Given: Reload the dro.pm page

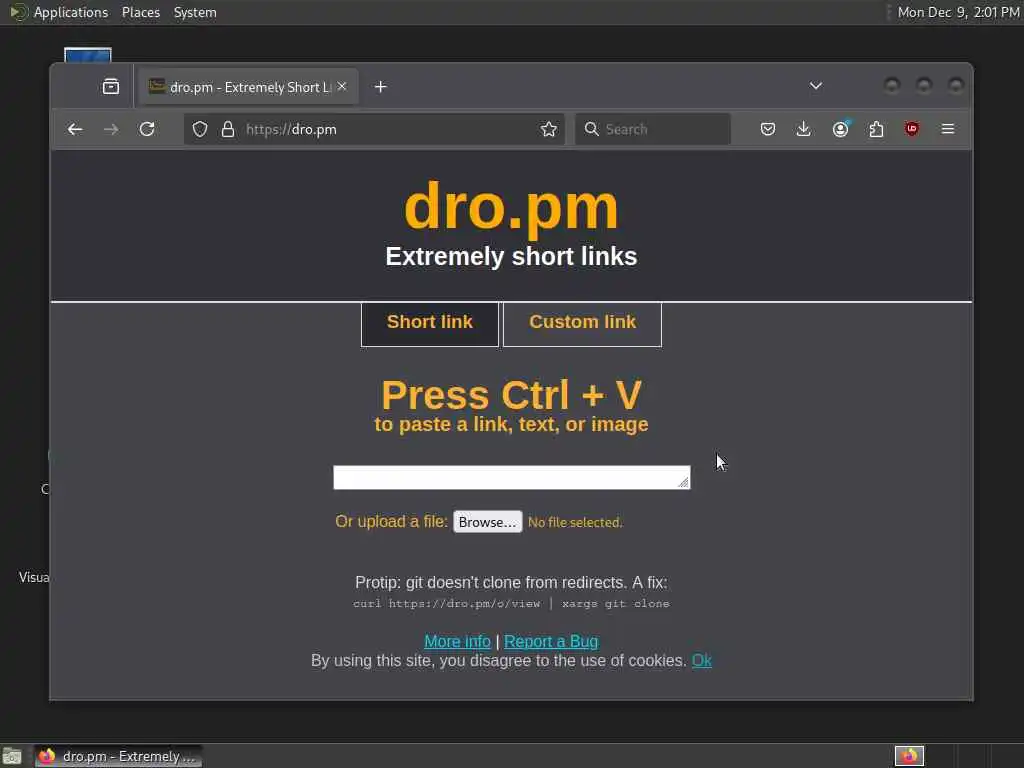Looking at the screenshot, I should (147, 129).
